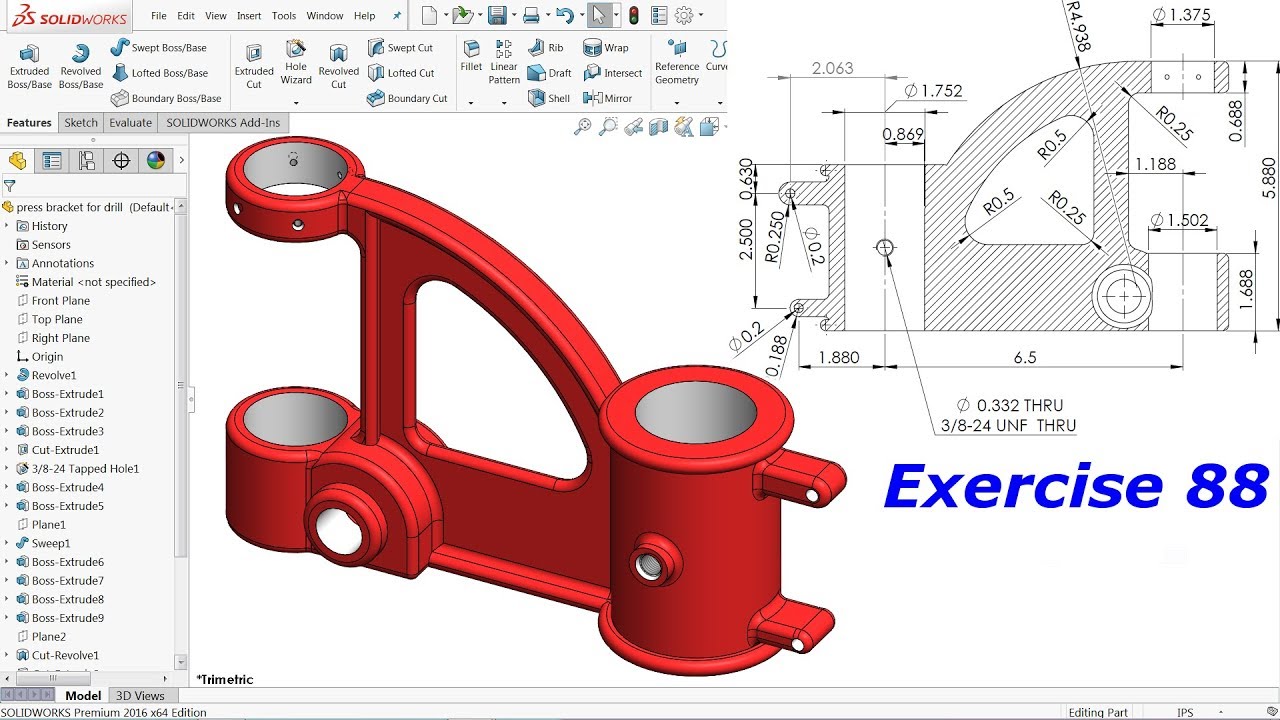Click the Print icon
The image size is (1280, 720).
pyautogui.click(x=532, y=15)
